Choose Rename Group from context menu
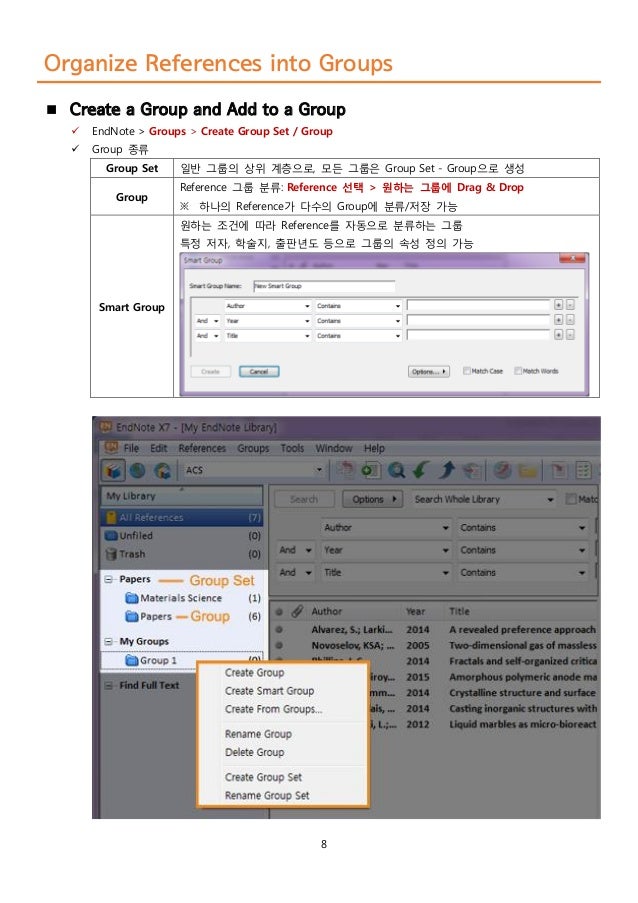638x903 pixels. coord(258,734)
